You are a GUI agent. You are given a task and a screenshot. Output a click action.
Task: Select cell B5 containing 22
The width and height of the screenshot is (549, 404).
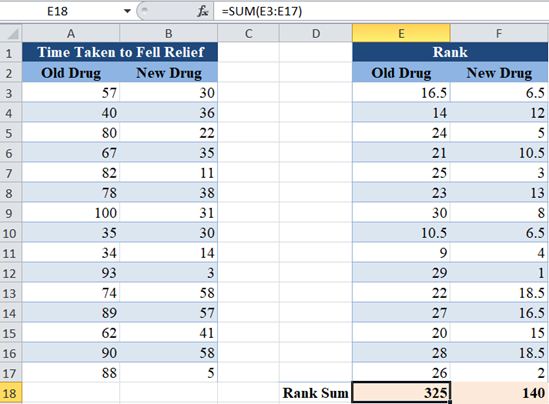(x=168, y=132)
